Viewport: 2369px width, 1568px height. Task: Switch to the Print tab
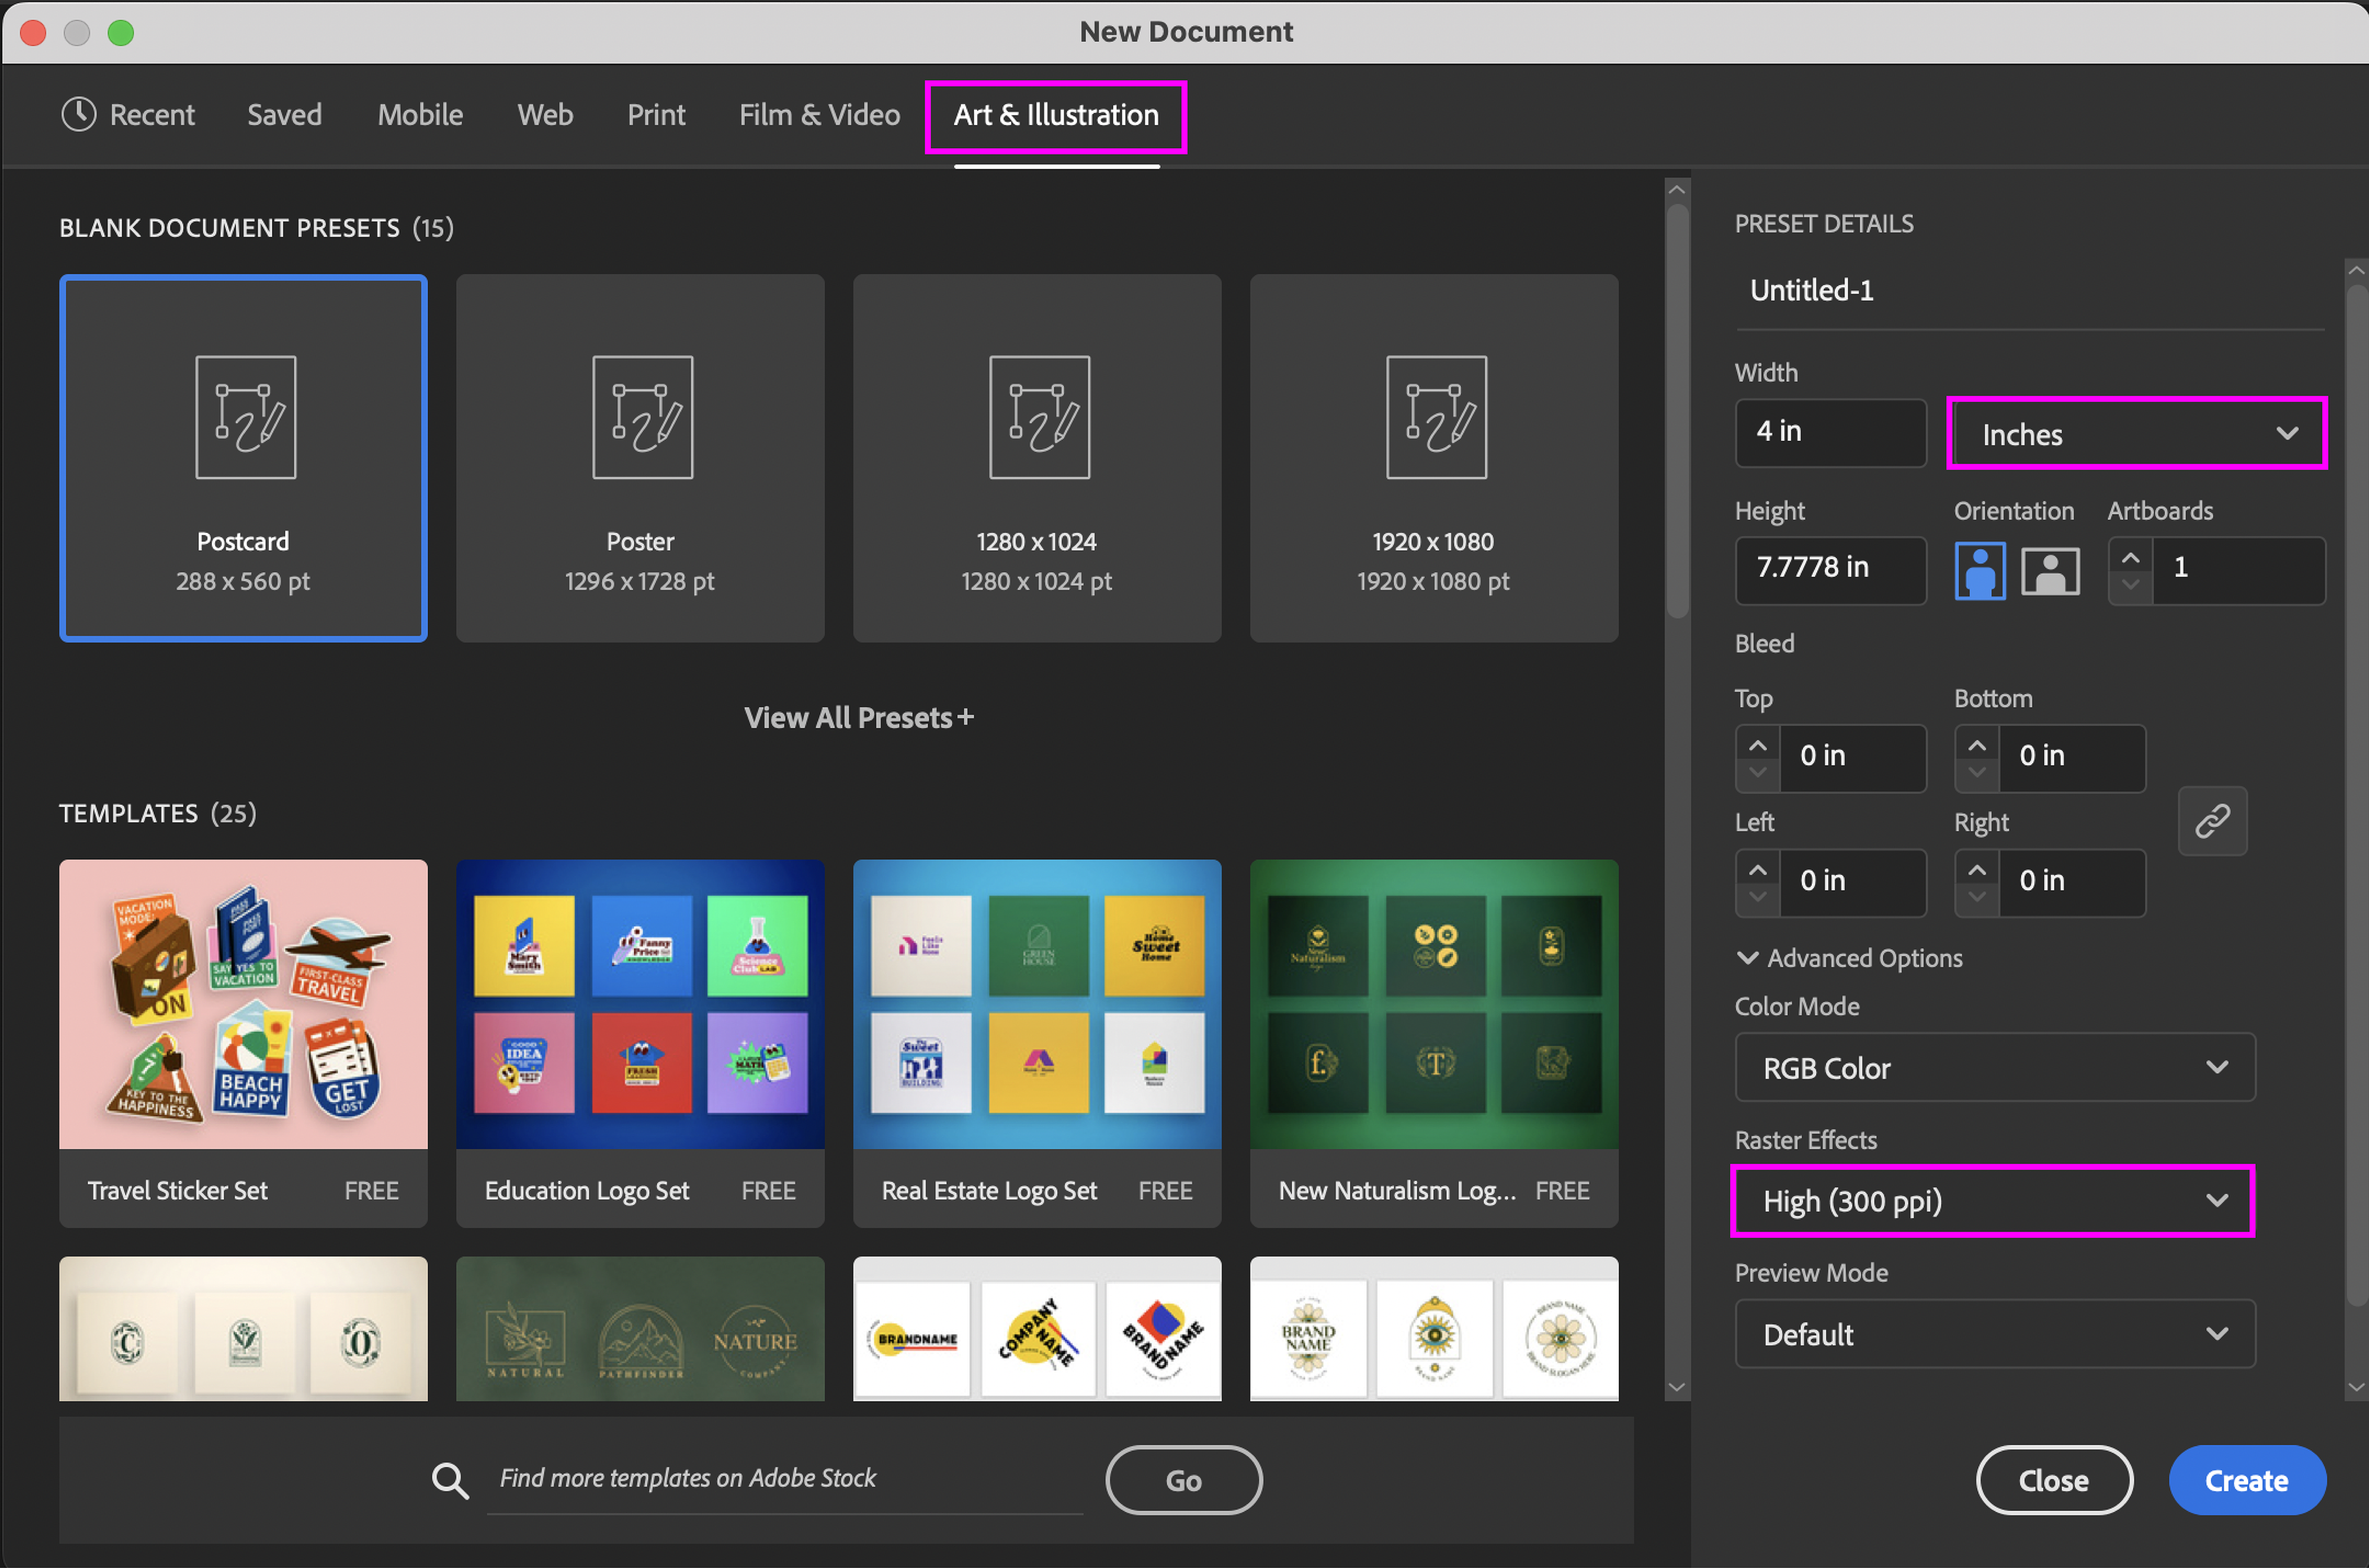(656, 115)
